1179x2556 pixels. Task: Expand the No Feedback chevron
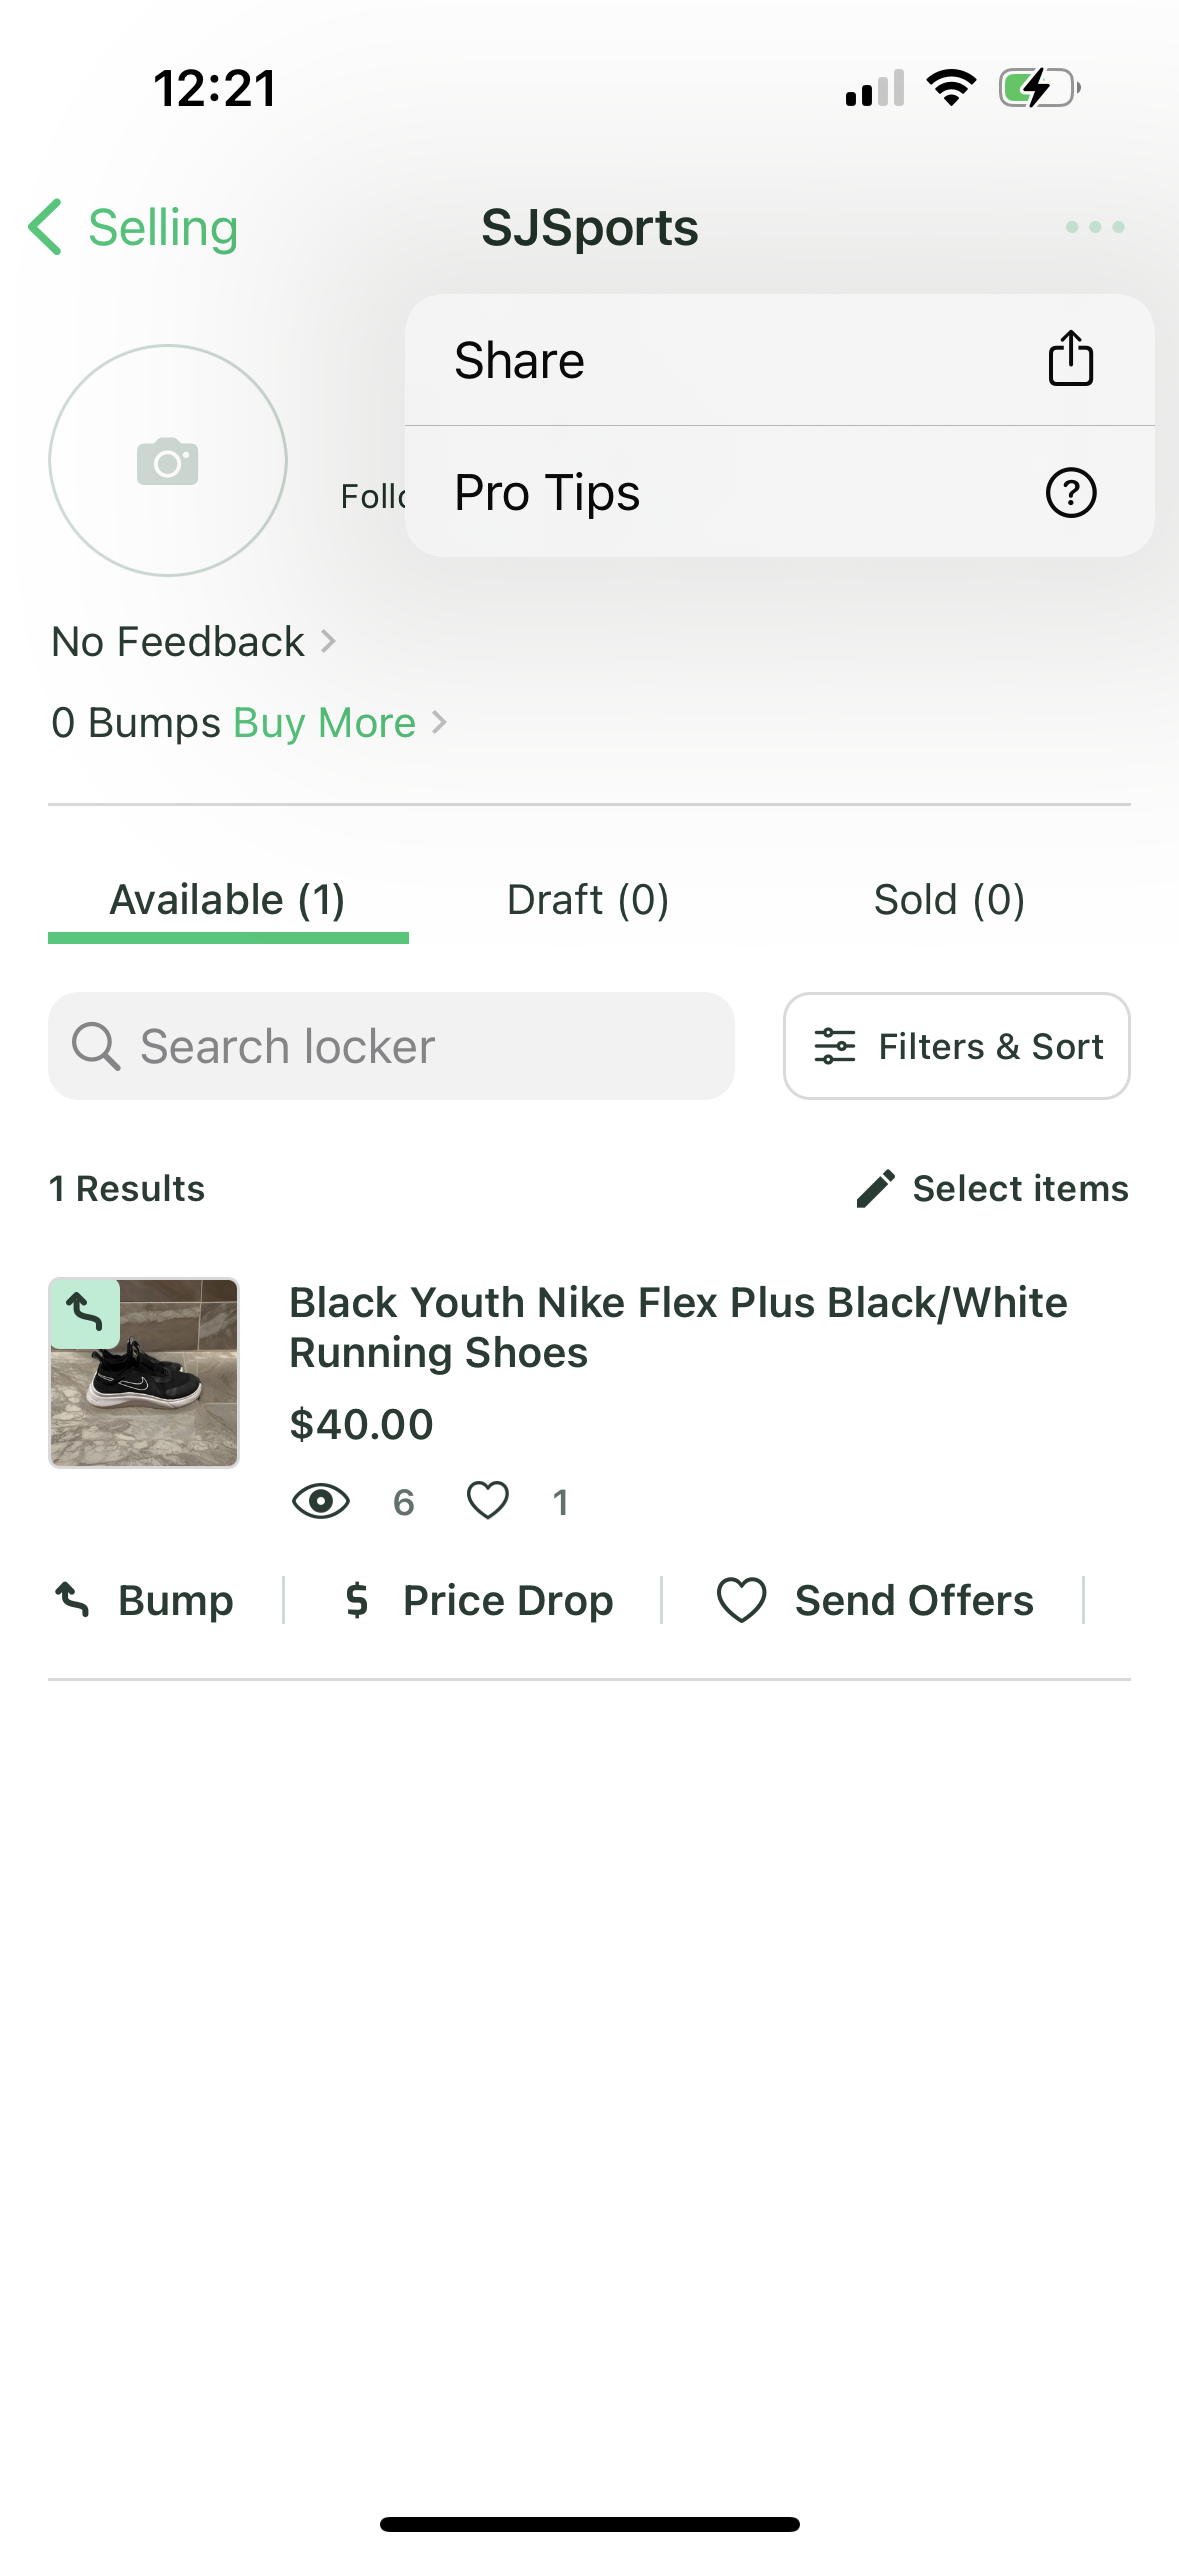pyautogui.click(x=328, y=641)
